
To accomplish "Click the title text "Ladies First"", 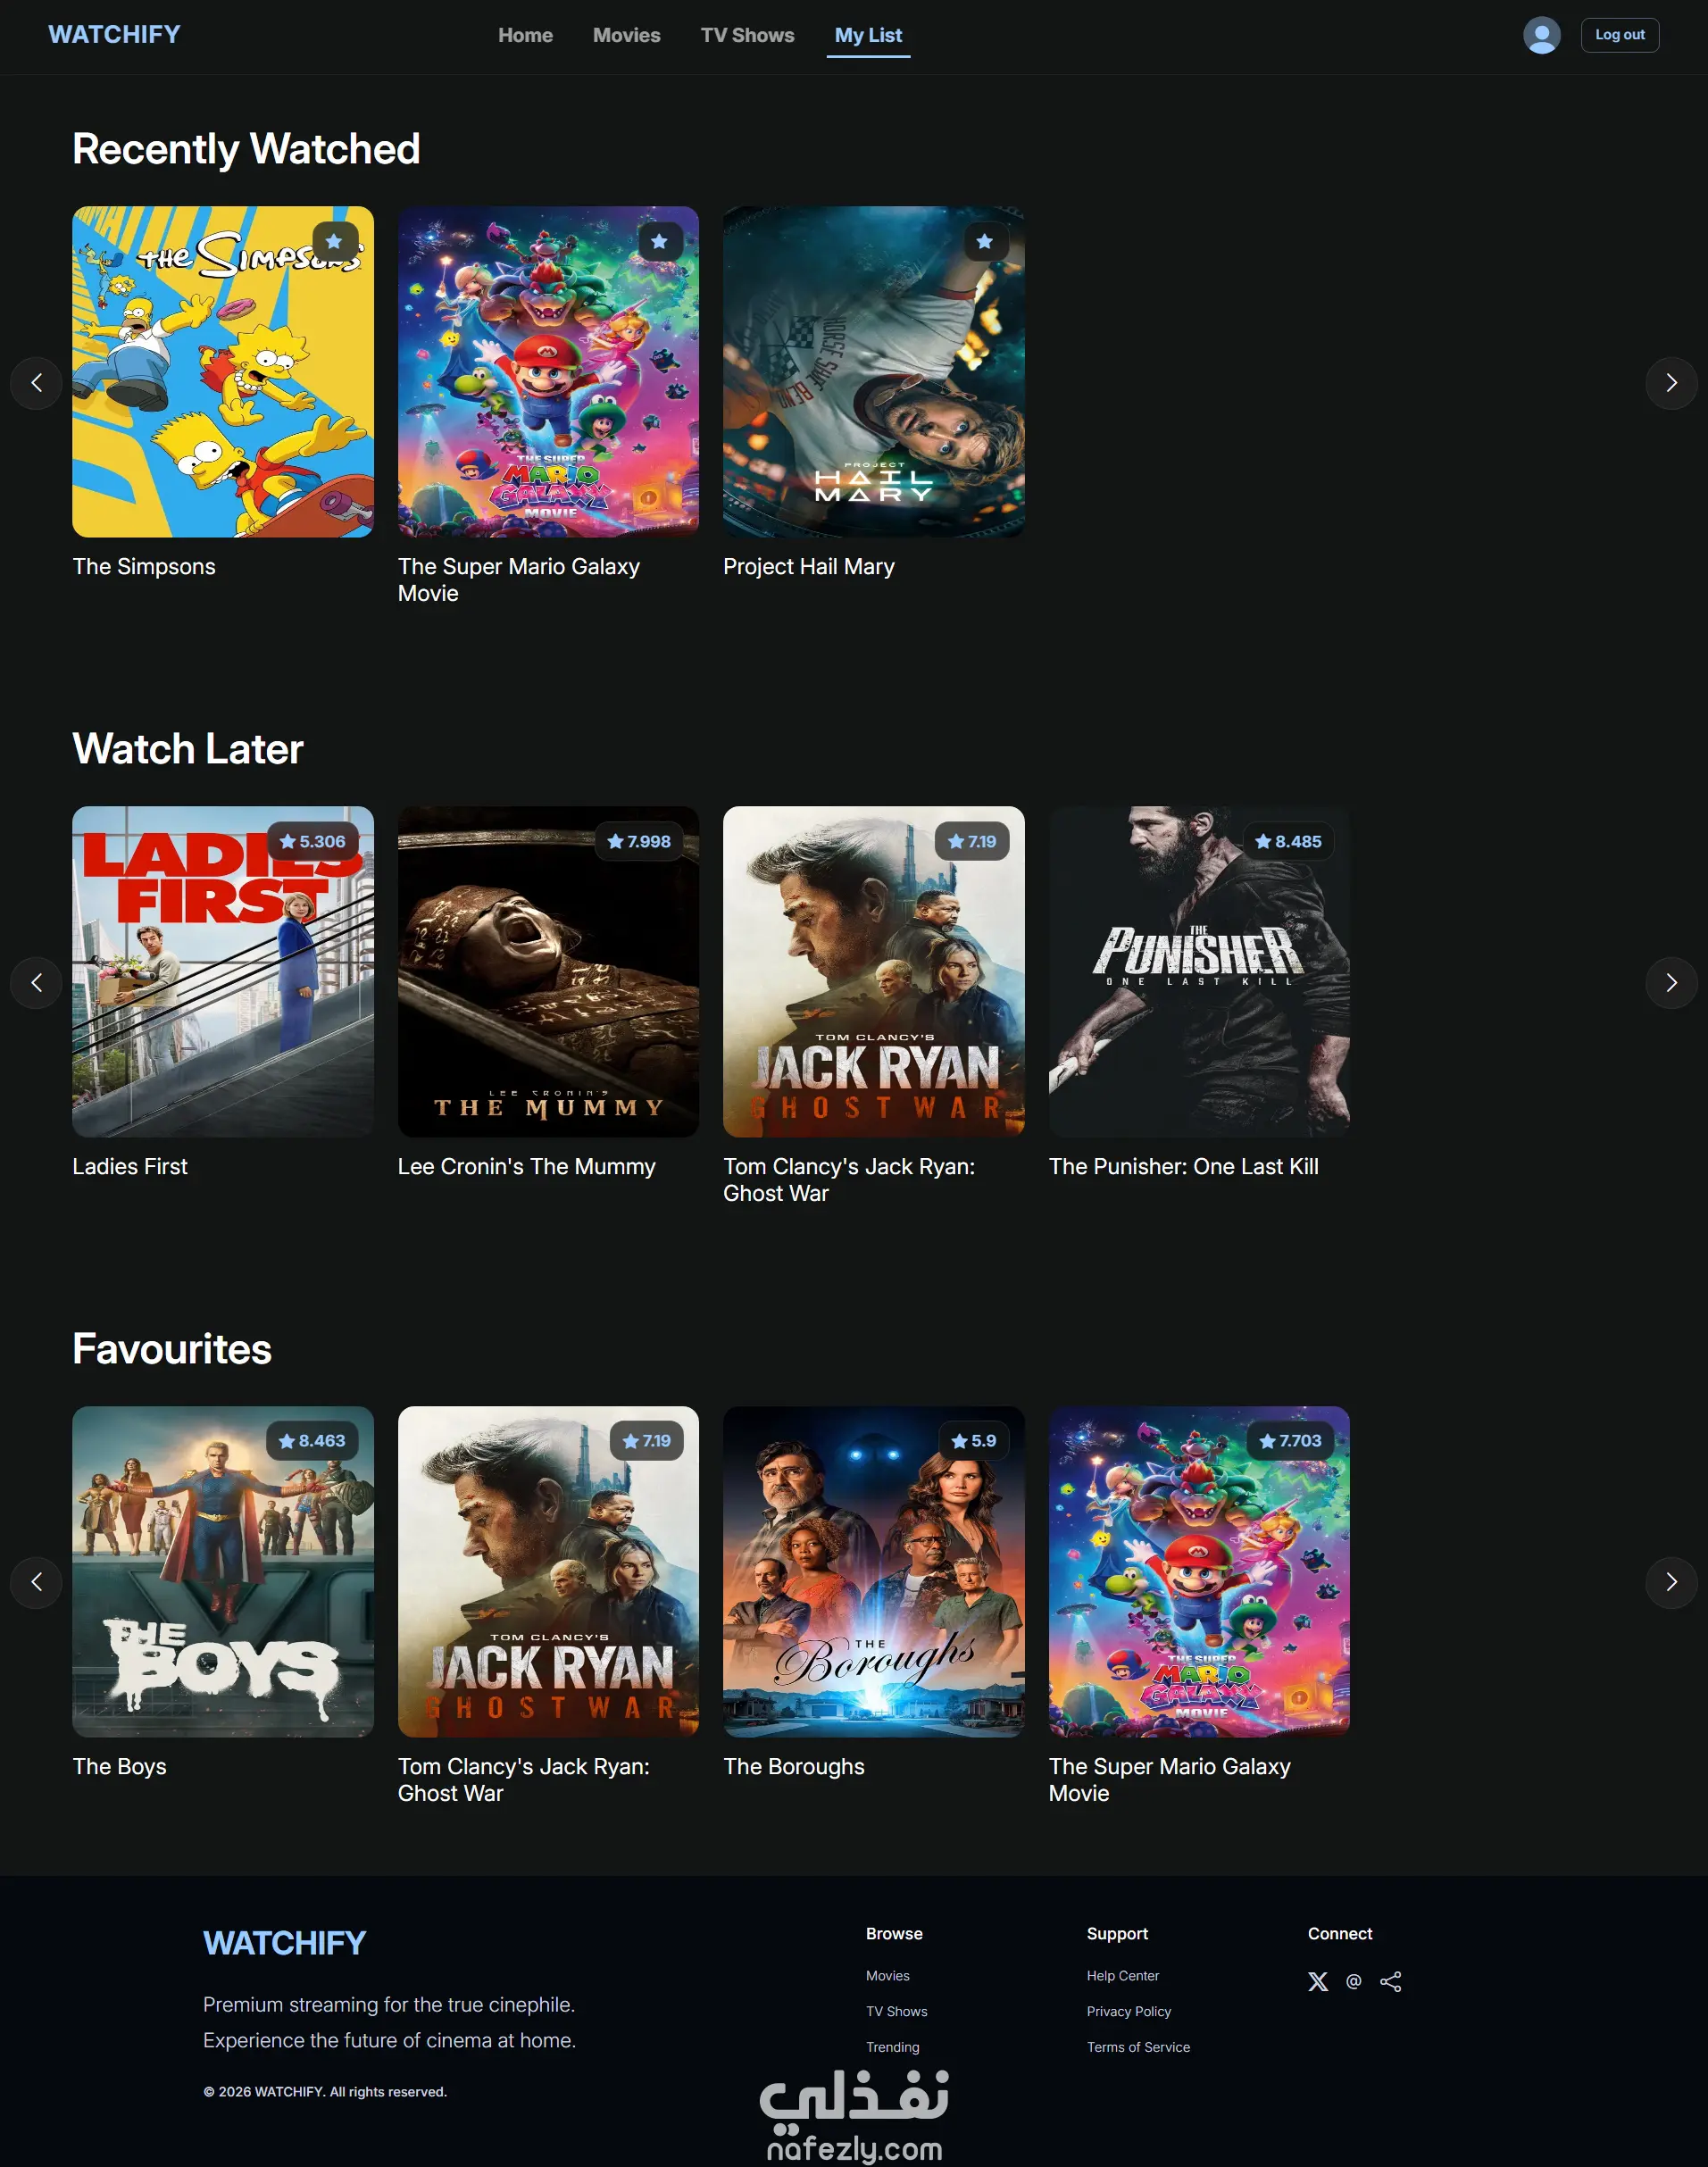I will [x=130, y=1167].
